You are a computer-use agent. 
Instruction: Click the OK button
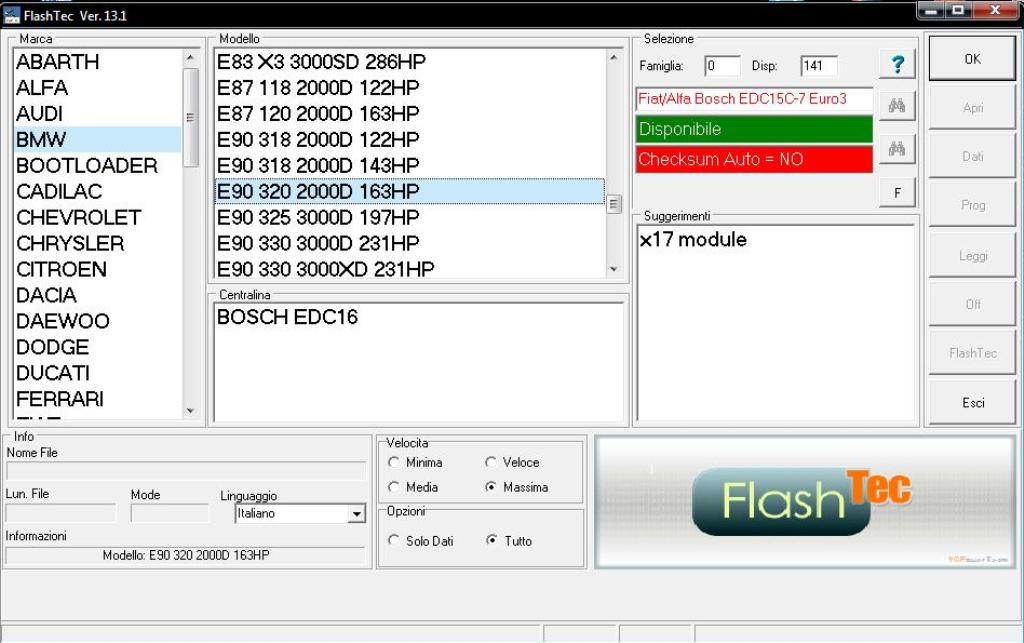(x=972, y=59)
